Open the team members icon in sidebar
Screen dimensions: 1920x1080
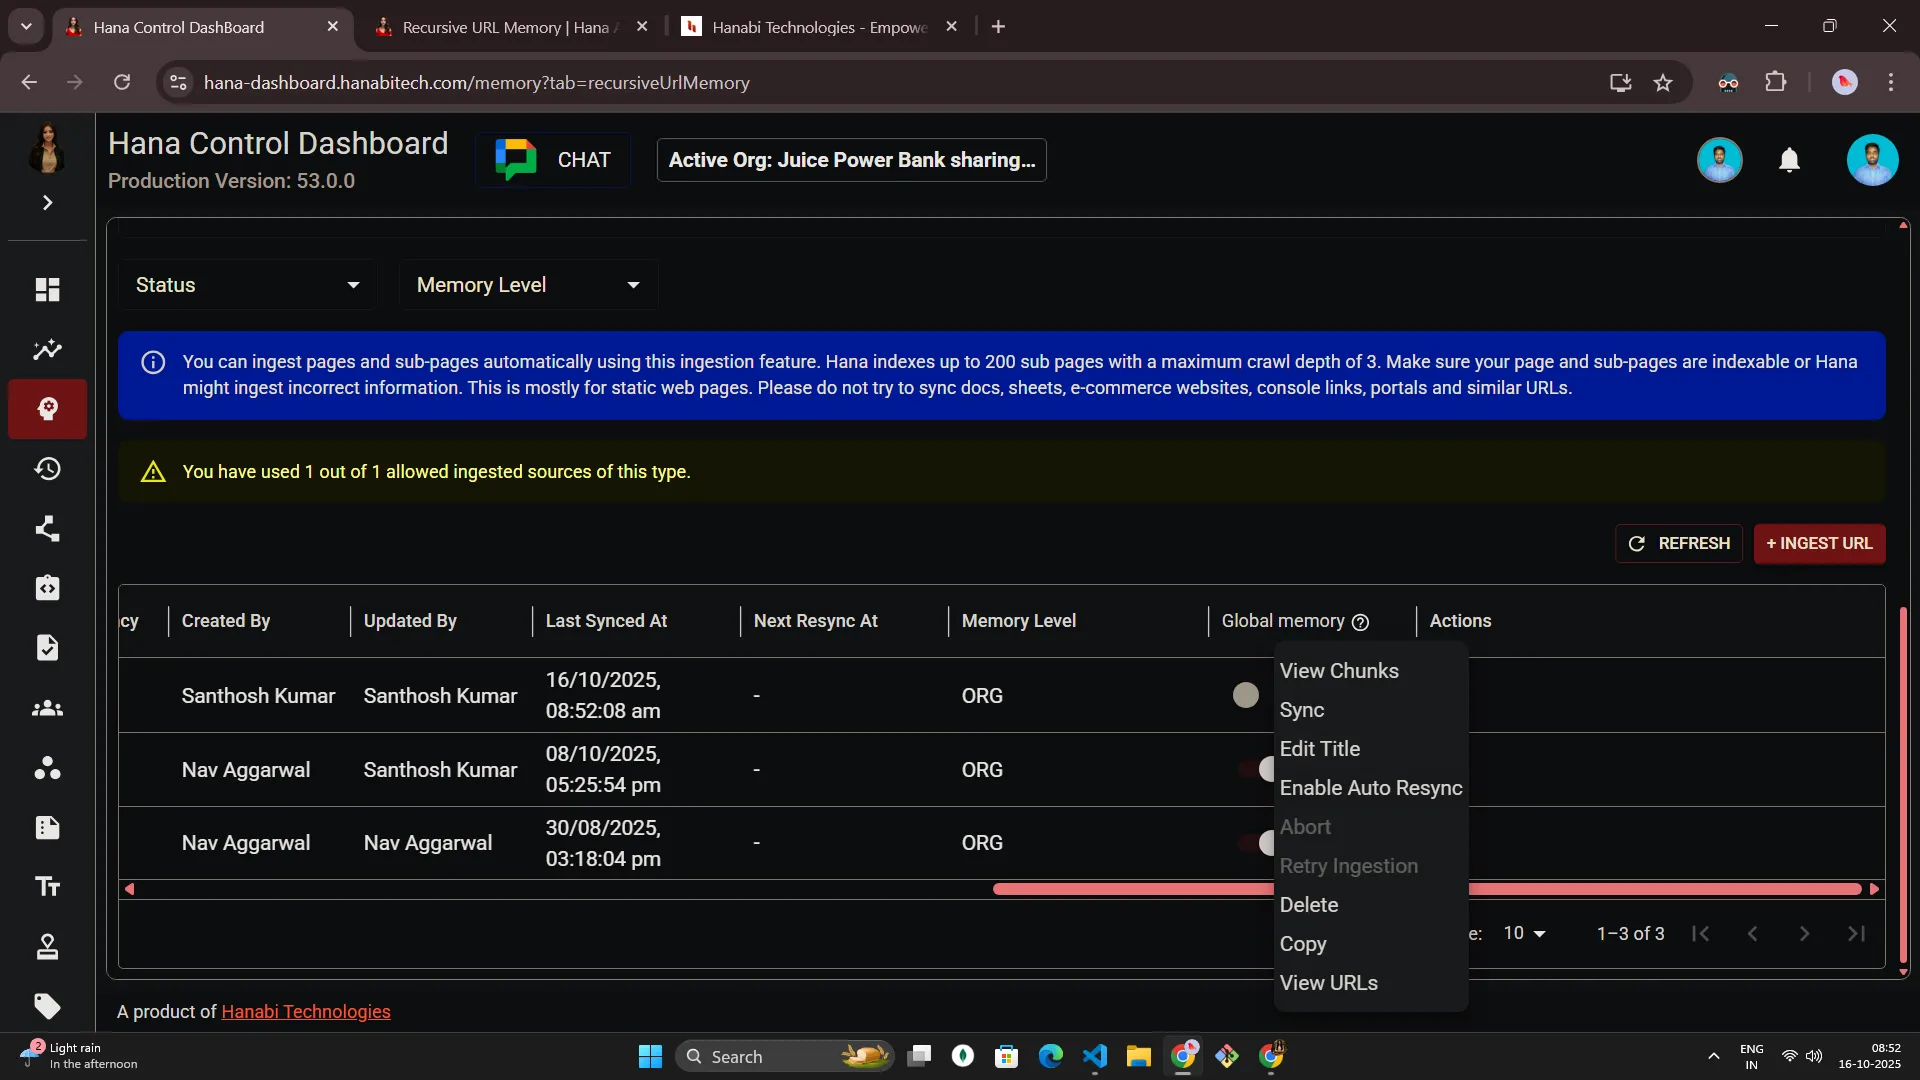(47, 709)
